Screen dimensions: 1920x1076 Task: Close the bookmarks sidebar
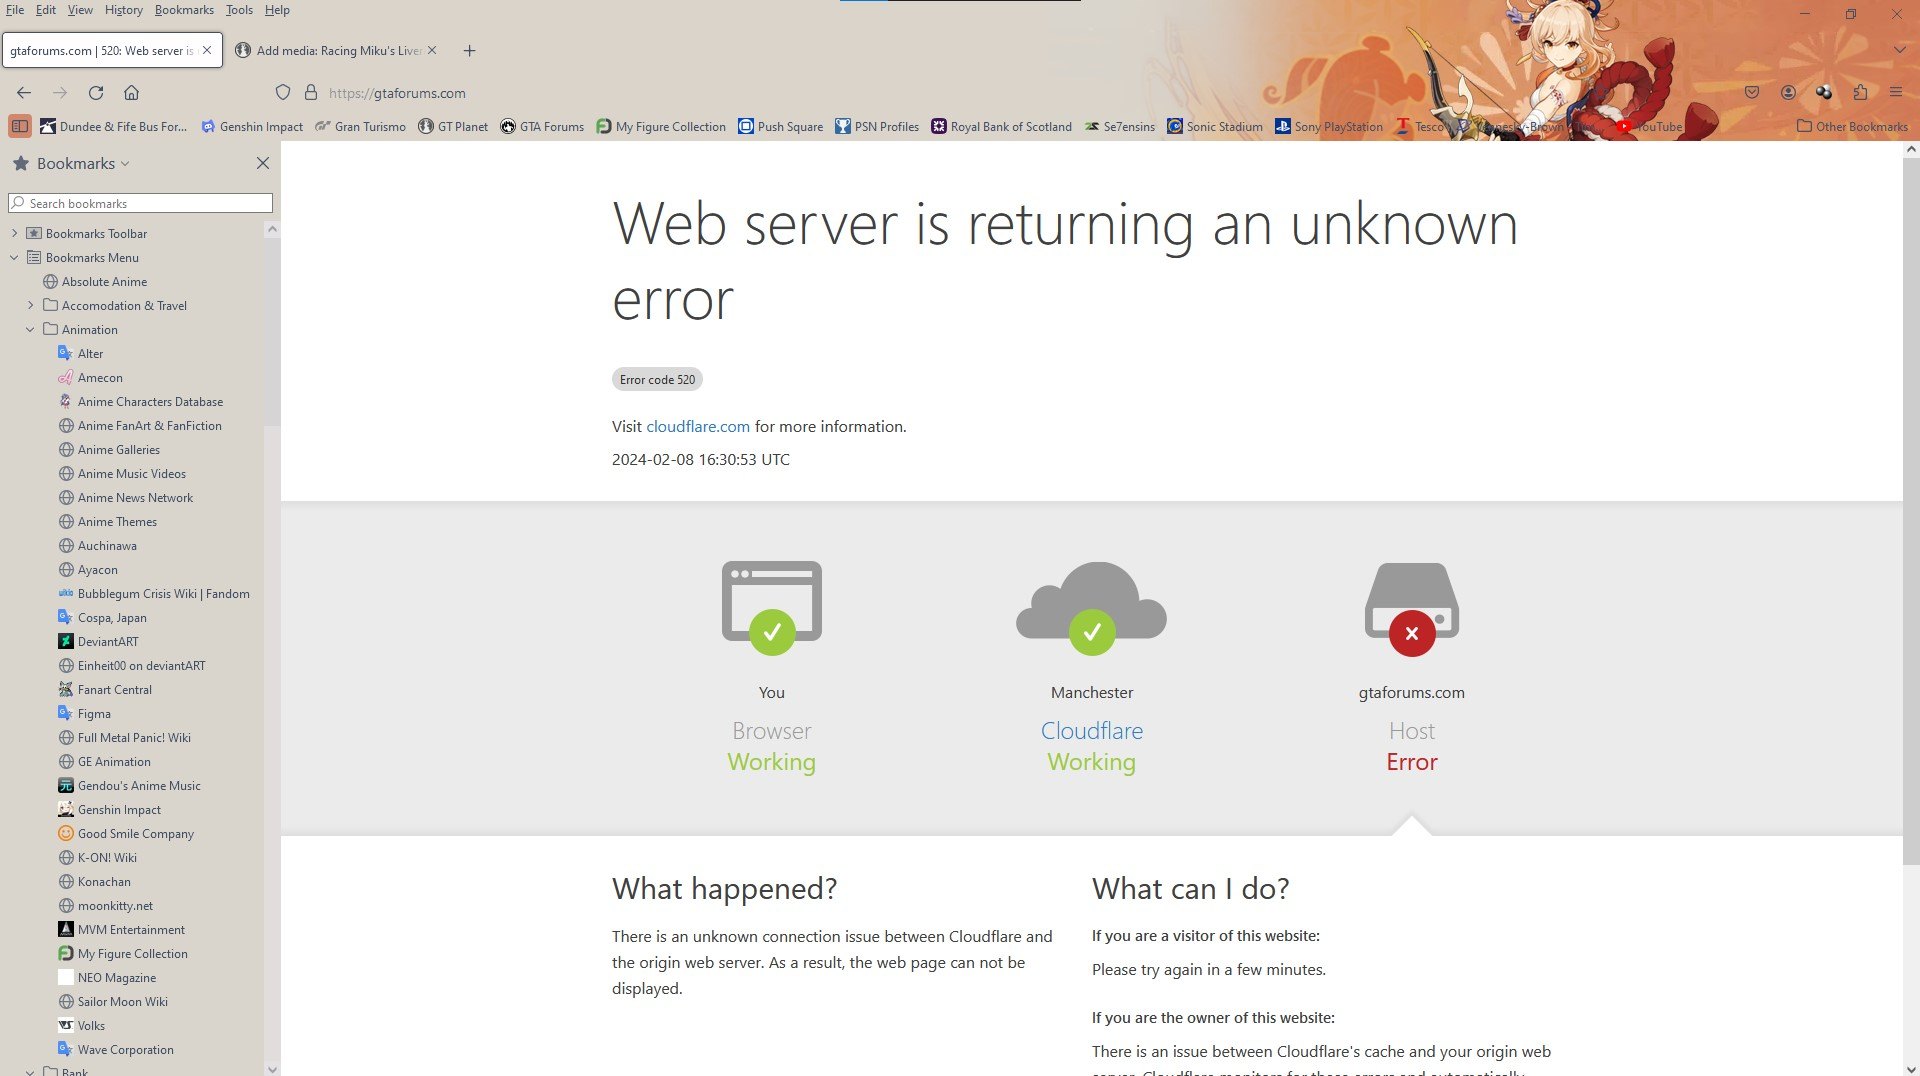point(263,163)
